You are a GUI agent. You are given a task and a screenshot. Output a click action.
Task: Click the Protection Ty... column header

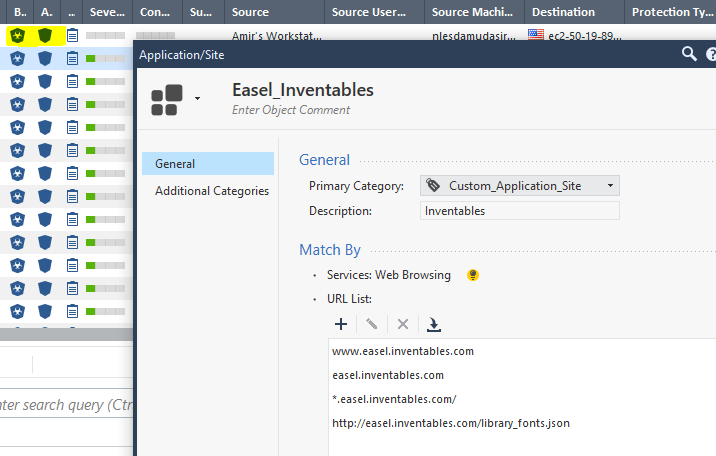click(670, 12)
